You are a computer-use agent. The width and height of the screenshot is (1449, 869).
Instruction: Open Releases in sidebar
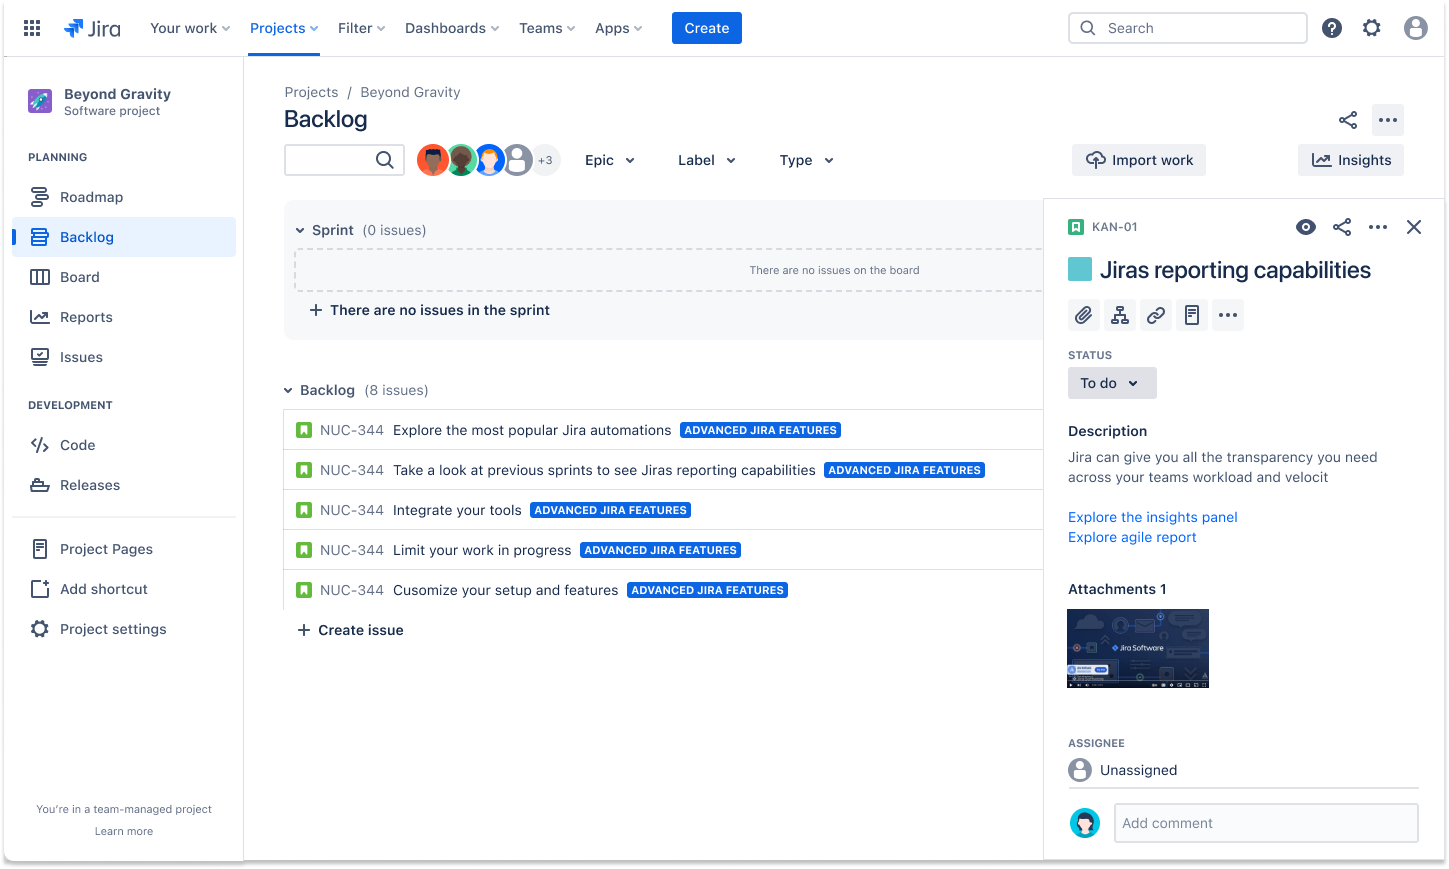click(124, 485)
